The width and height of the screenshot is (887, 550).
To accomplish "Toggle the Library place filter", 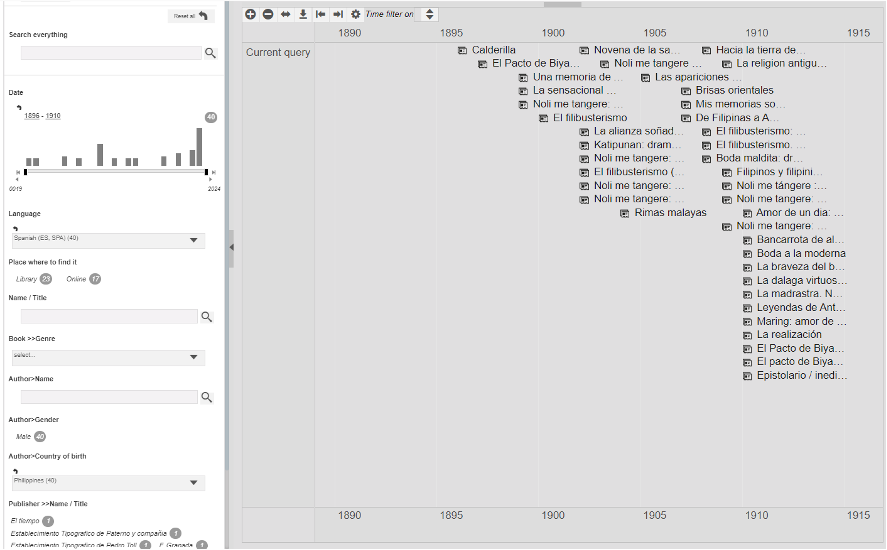I will (26, 279).
